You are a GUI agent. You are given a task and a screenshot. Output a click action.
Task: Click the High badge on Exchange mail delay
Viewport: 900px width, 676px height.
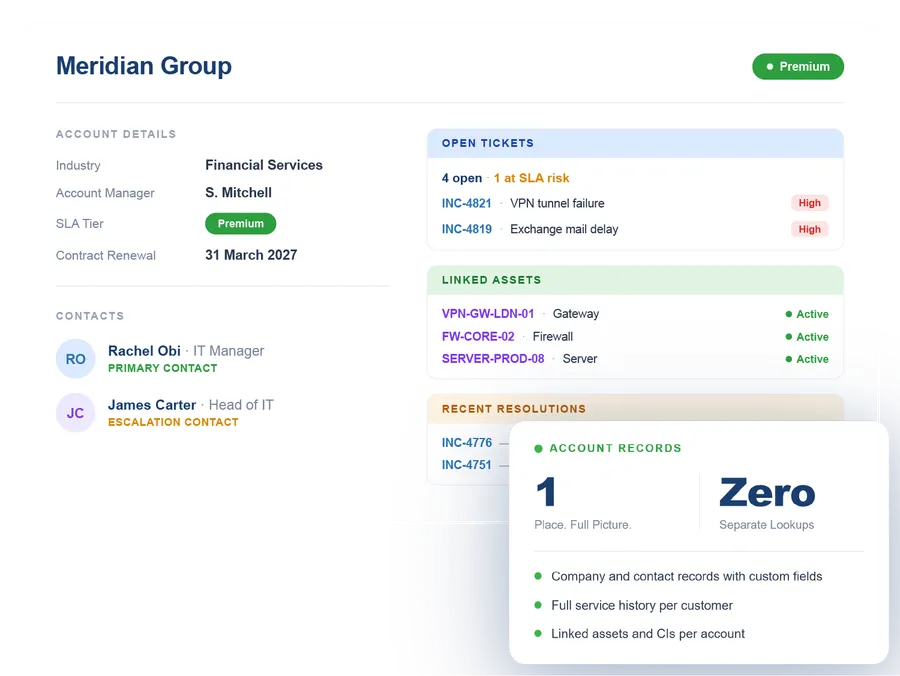[x=809, y=229]
